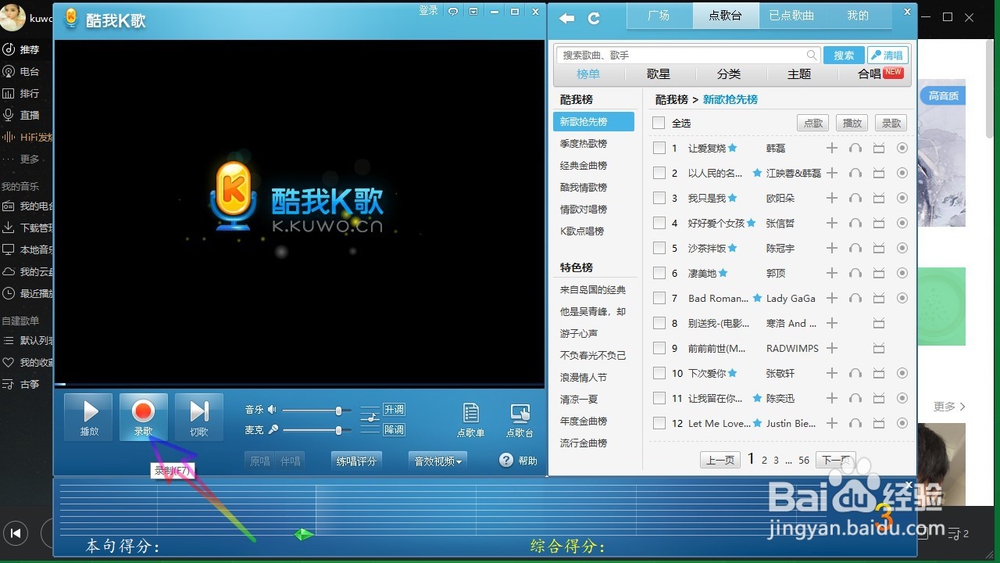1000x563 pixels.
Task: Check the box for song 下次爱你
Action: (x=659, y=373)
